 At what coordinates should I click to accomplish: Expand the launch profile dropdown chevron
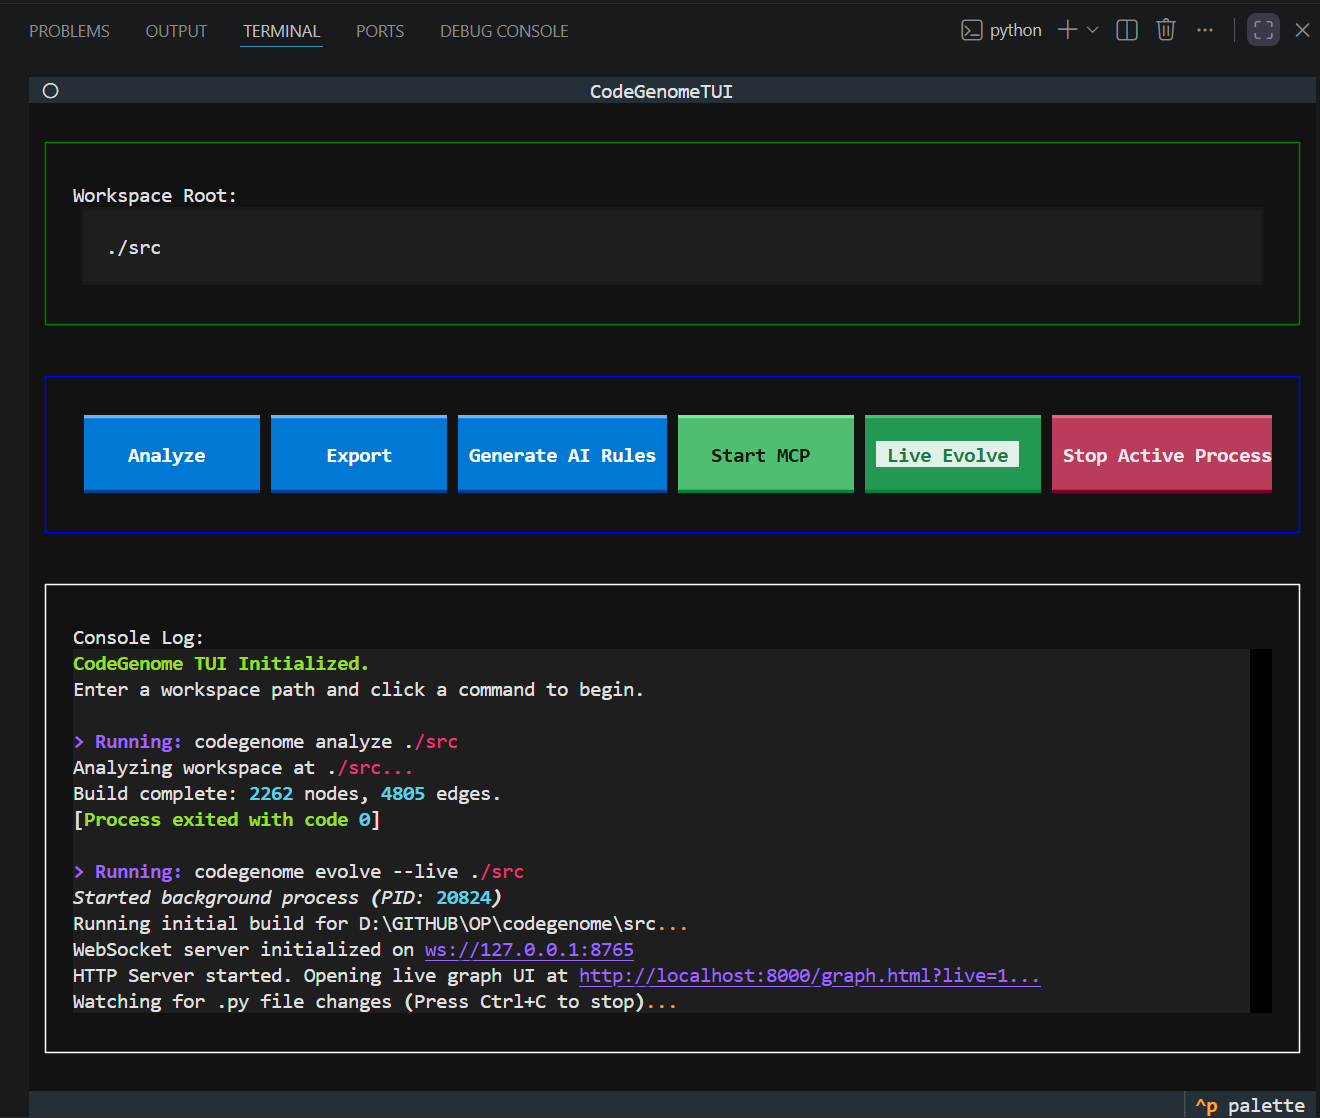point(1092,30)
